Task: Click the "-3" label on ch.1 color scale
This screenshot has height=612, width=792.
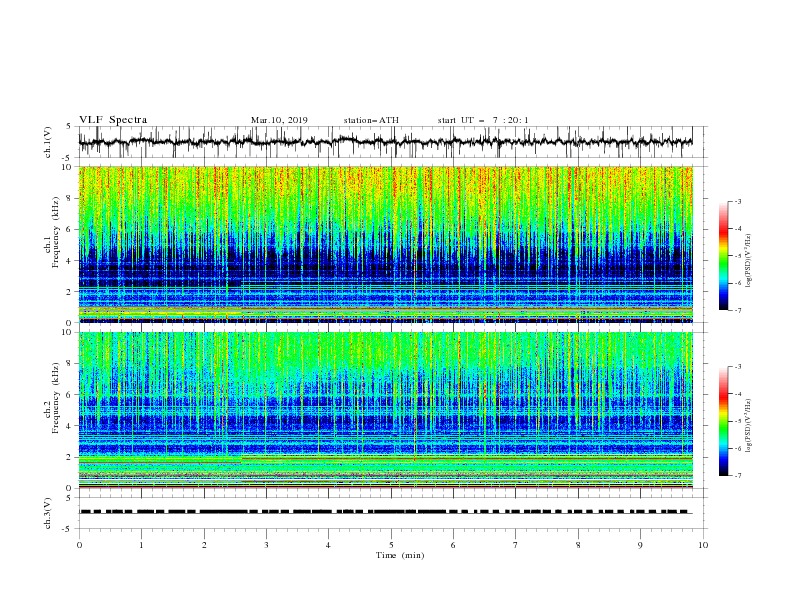Action: coord(737,201)
